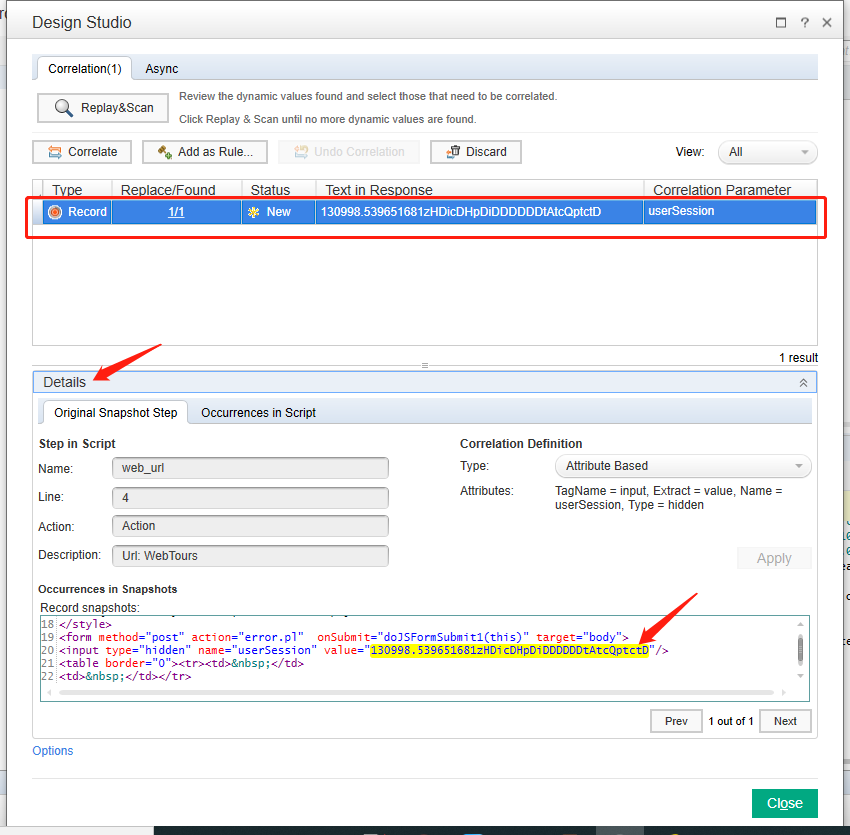Click the Attributes text TagName = input
This screenshot has height=835, width=850.
tap(668, 498)
